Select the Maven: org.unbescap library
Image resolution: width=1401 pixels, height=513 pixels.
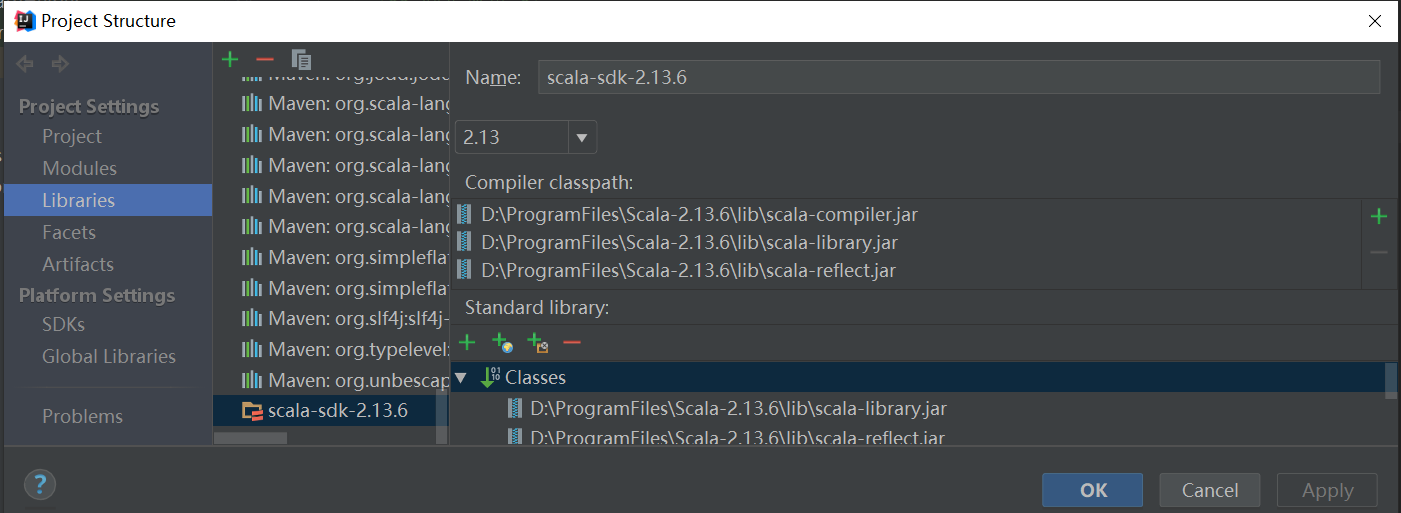(x=329, y=380)
